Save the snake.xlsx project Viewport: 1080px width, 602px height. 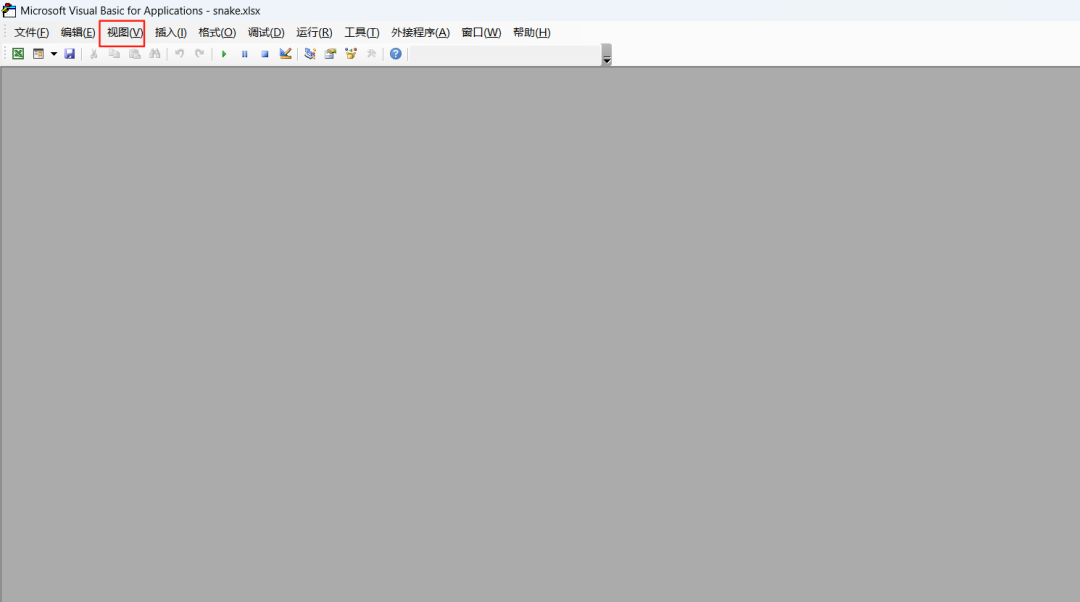70,54
